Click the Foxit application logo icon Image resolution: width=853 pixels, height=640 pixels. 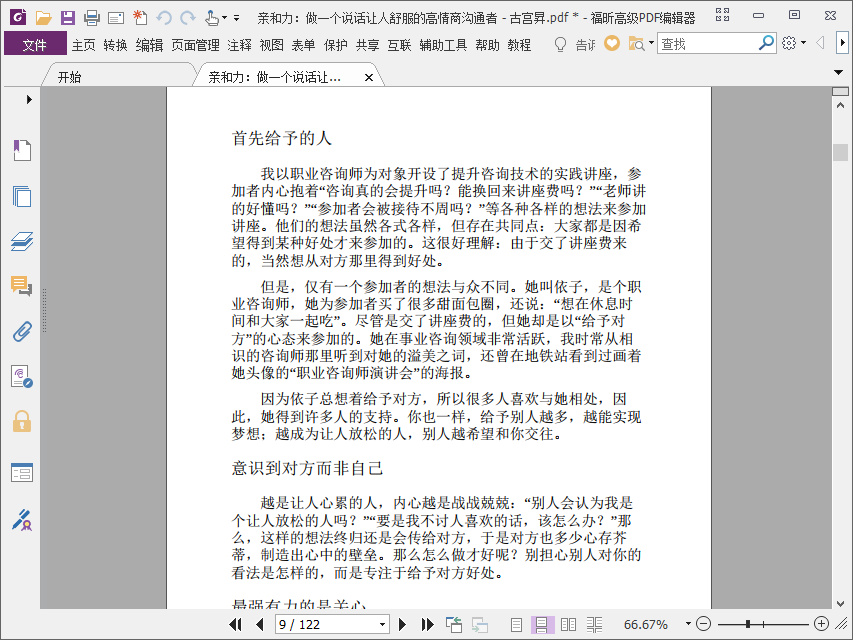18,17
